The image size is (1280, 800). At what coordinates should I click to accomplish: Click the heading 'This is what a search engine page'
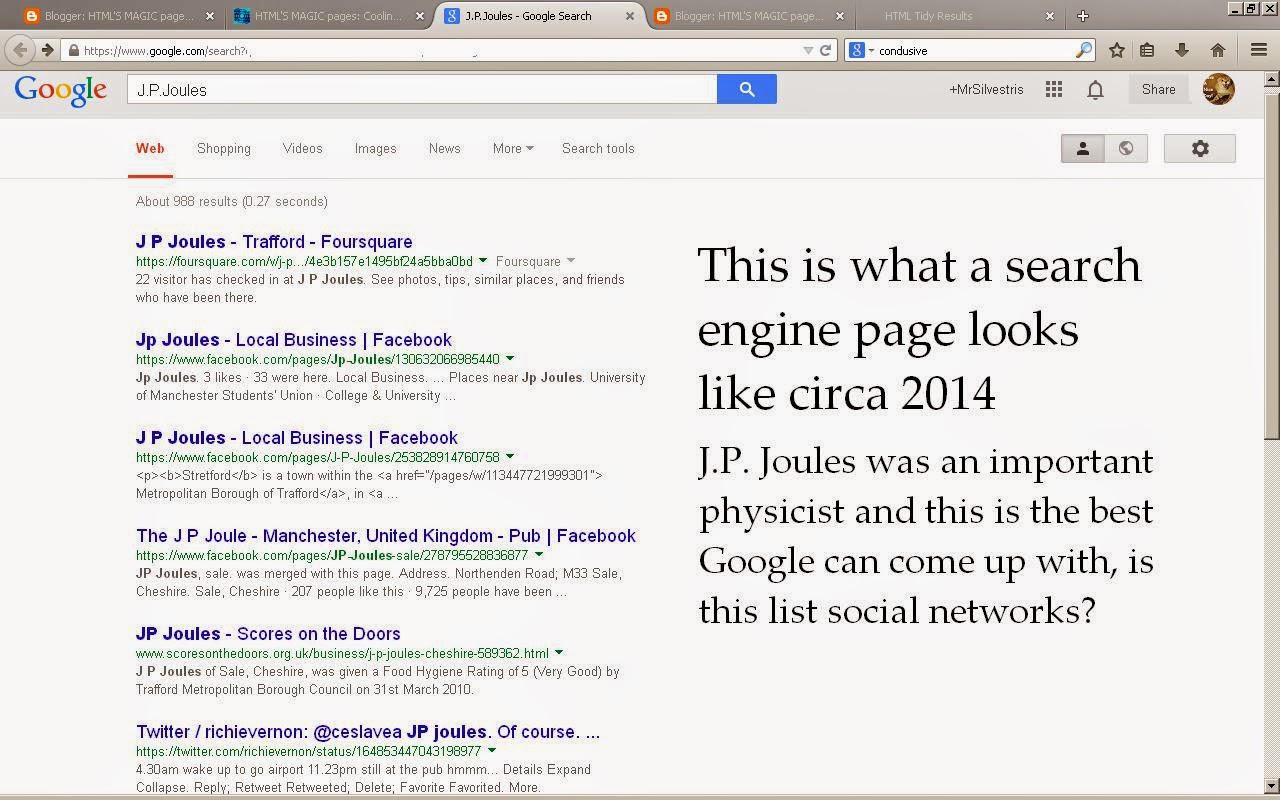point(919,329)
